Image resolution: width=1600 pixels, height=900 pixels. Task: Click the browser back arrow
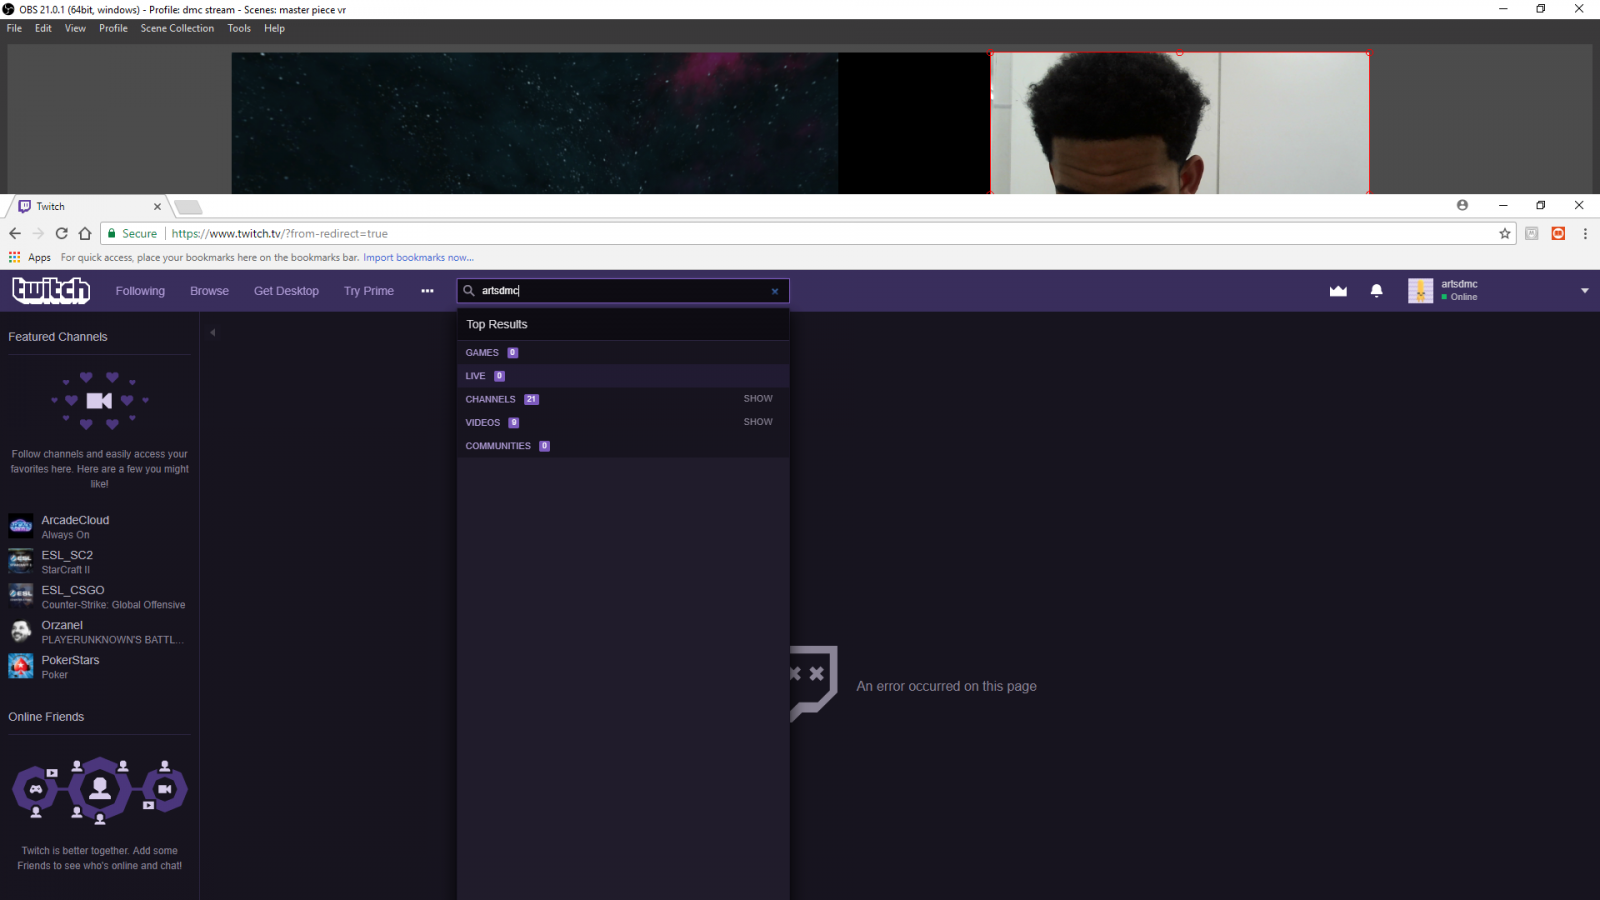[15, 233]
